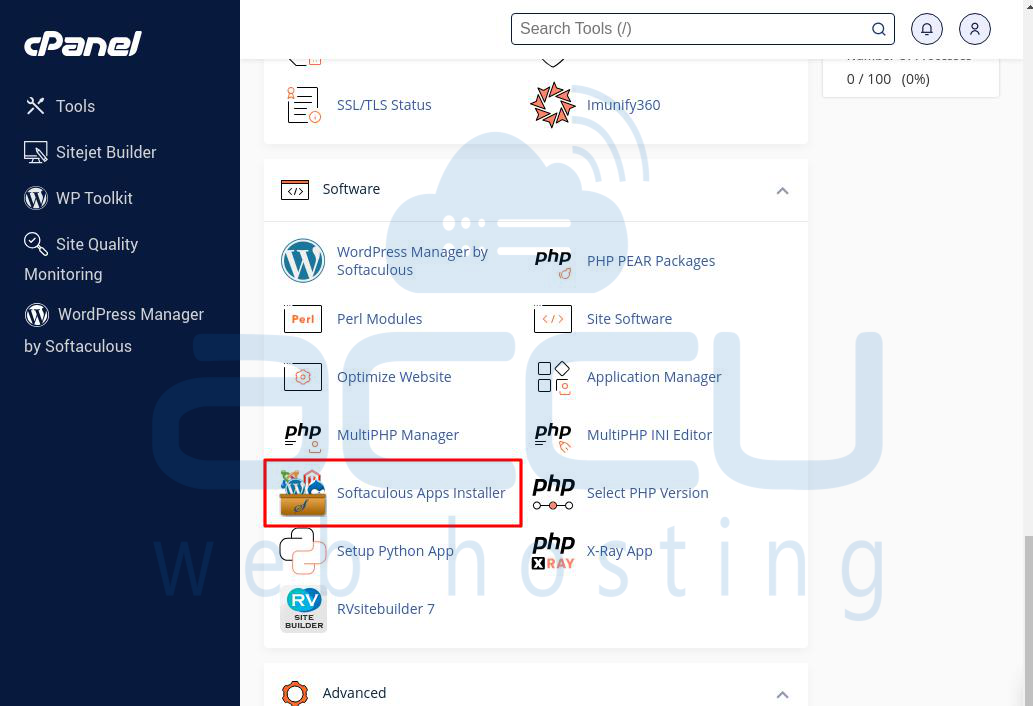Viewport: 1033px width, 706px height.
Task: Click the RVsitebuilder 7 icon
Action: click(x=303, y=609)
